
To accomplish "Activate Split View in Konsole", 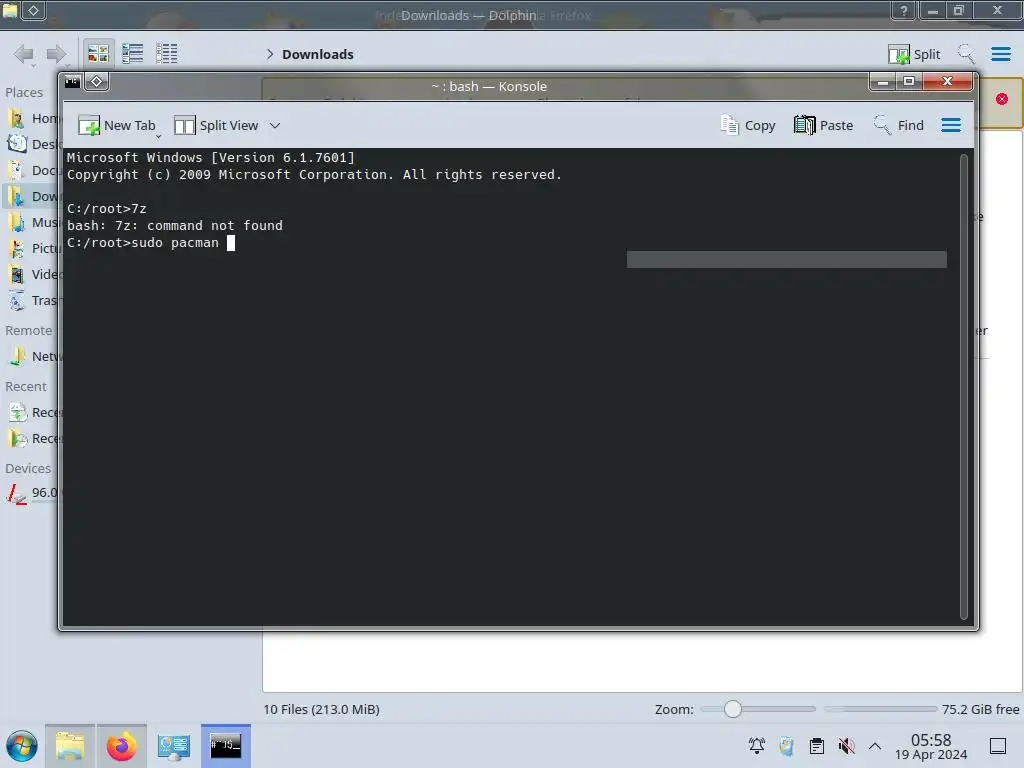I will click(216, 125).
